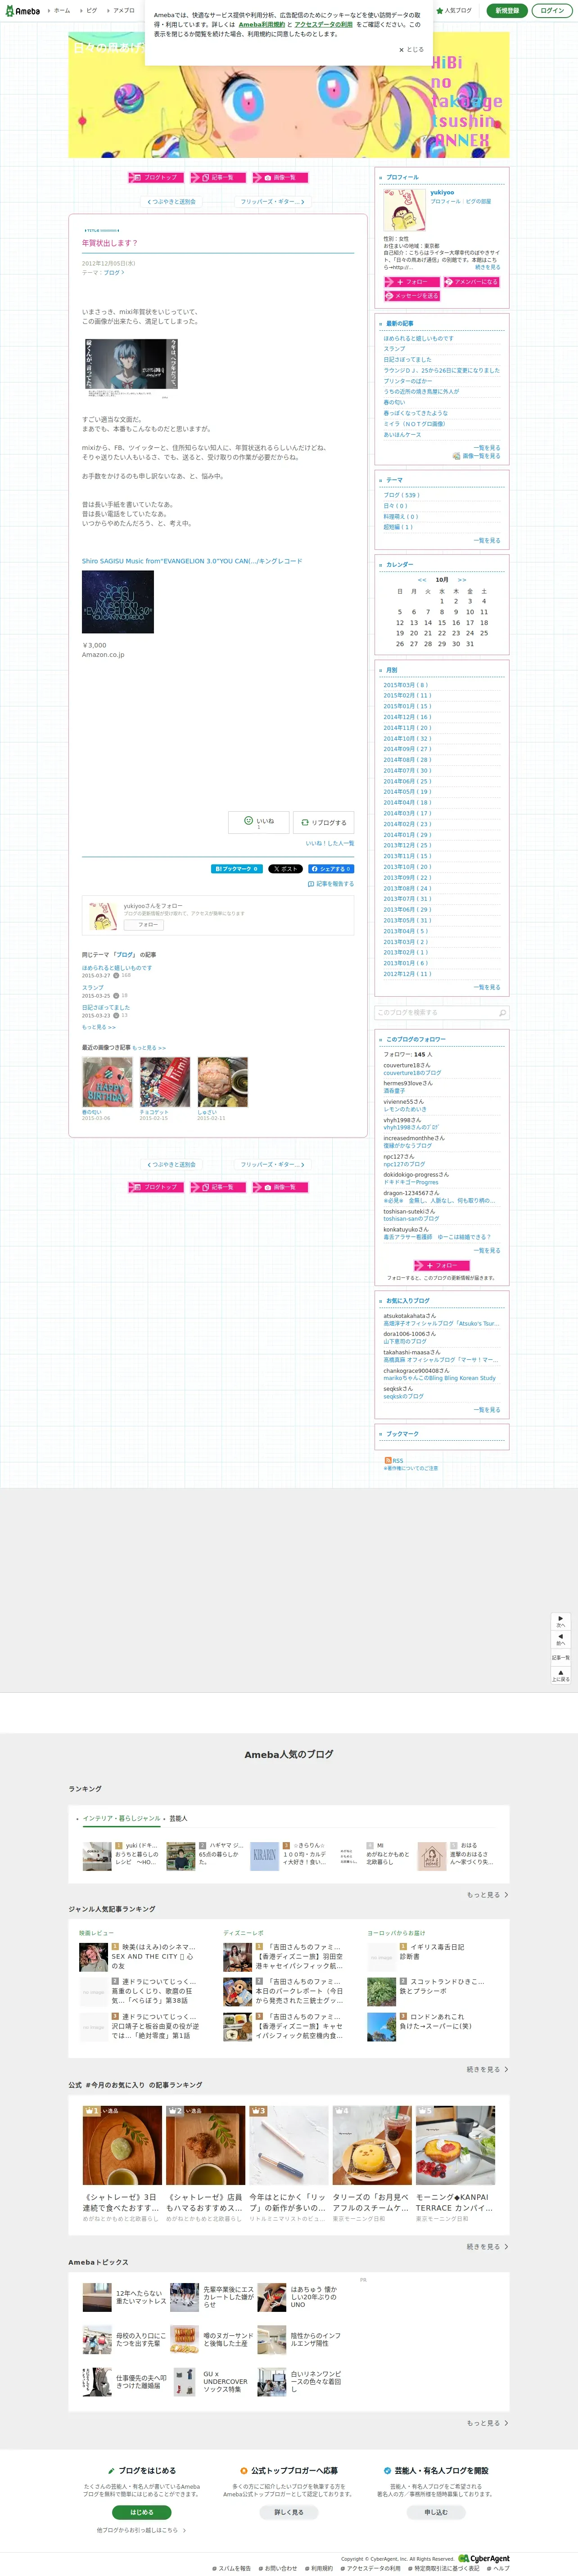Click pink フォロー button in profile box
578x2576 pixels.
coord(411,282)
